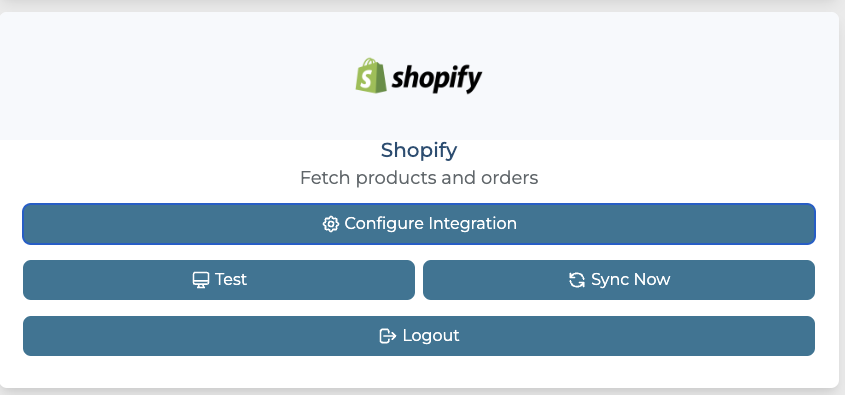Click the gear icon on Configure Integration
845x395 pixels.
(x=330, y=224)
